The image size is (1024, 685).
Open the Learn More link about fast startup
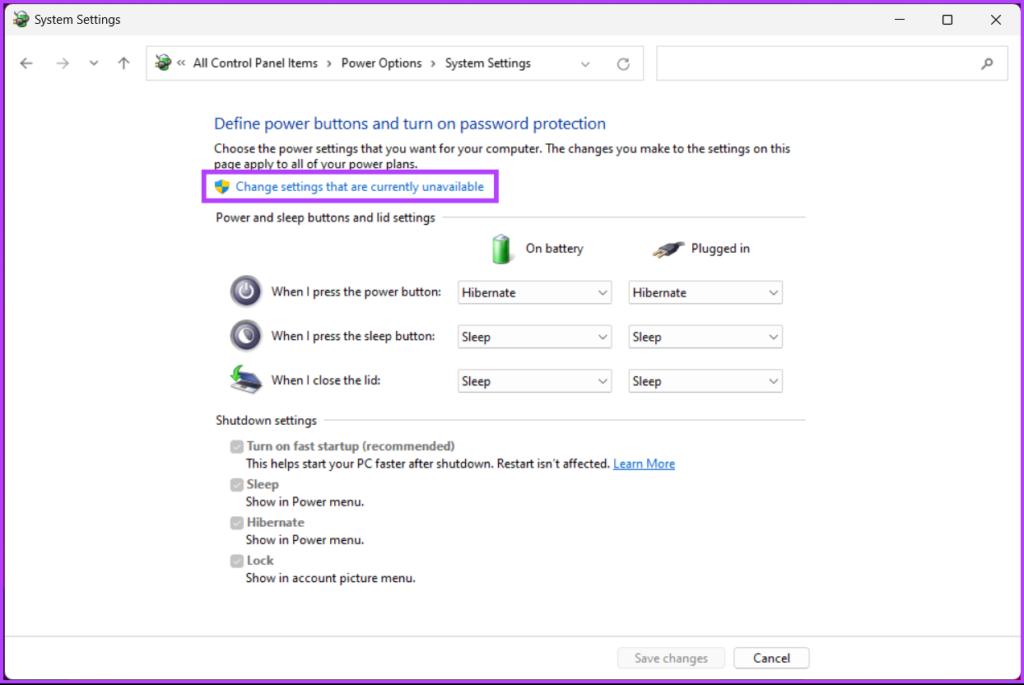643,463
